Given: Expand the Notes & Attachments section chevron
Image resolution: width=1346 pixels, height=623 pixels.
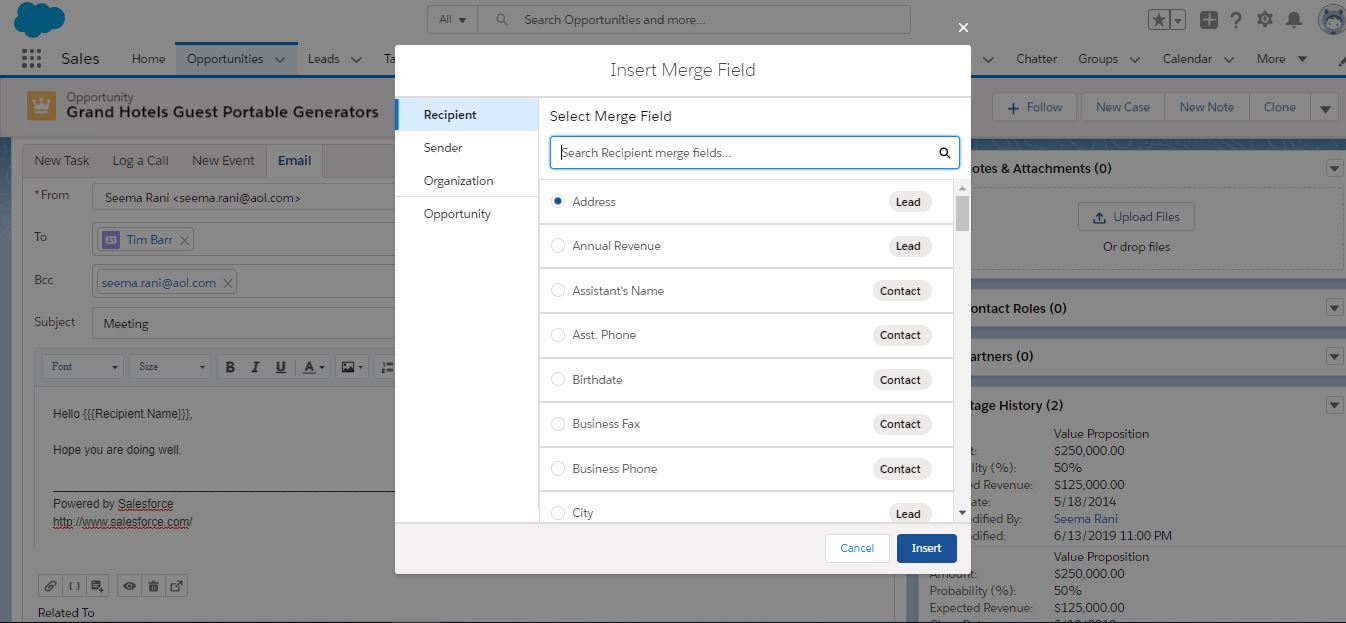Looking at the screenshot, I should 1334,168.
